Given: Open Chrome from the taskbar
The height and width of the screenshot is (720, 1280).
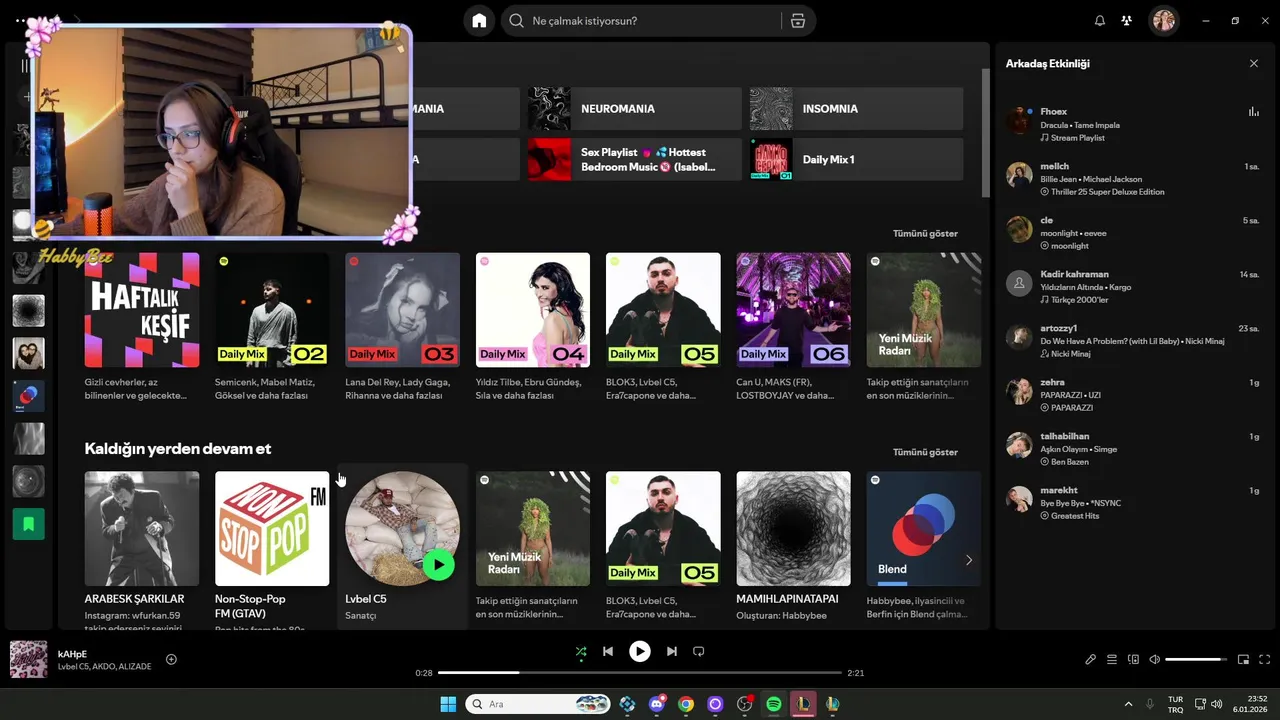Looking at the screenshot, I should 685,704.
